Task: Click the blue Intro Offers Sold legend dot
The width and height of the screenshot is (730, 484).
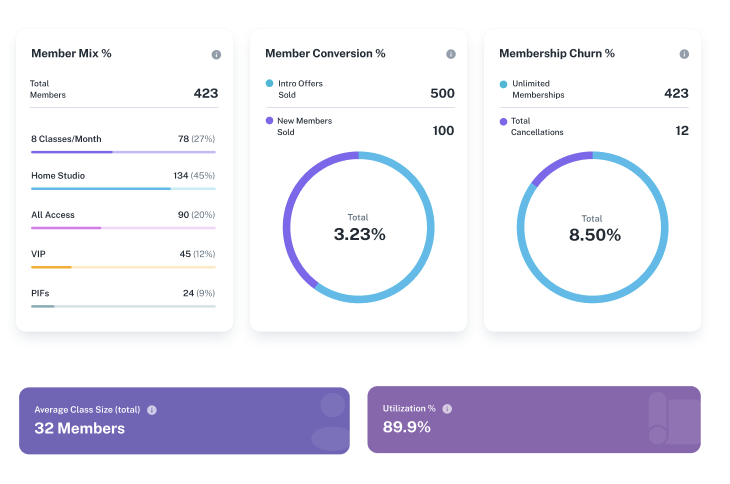Action: pos(269,84)
